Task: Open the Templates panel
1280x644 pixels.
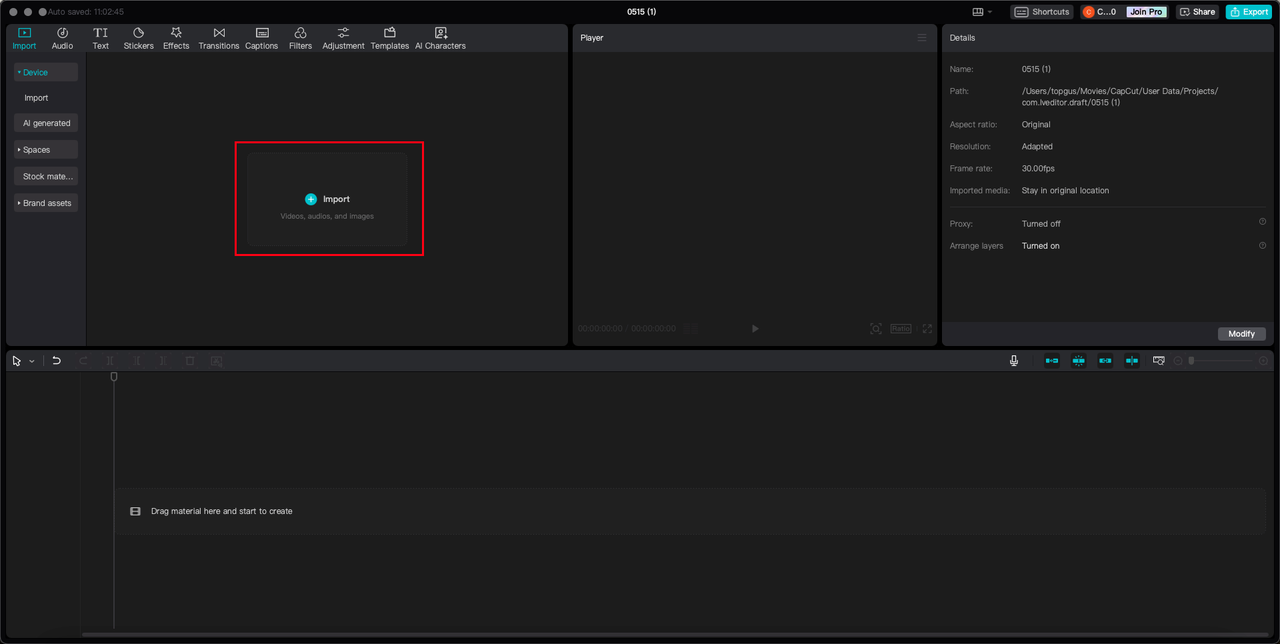Action: [x=390, y=38]
